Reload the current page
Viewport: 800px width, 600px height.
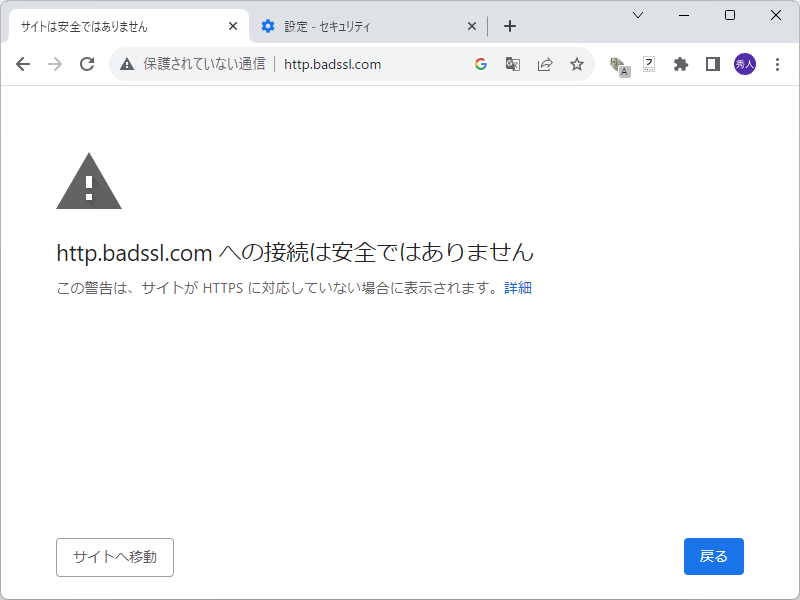pos(86,63)
